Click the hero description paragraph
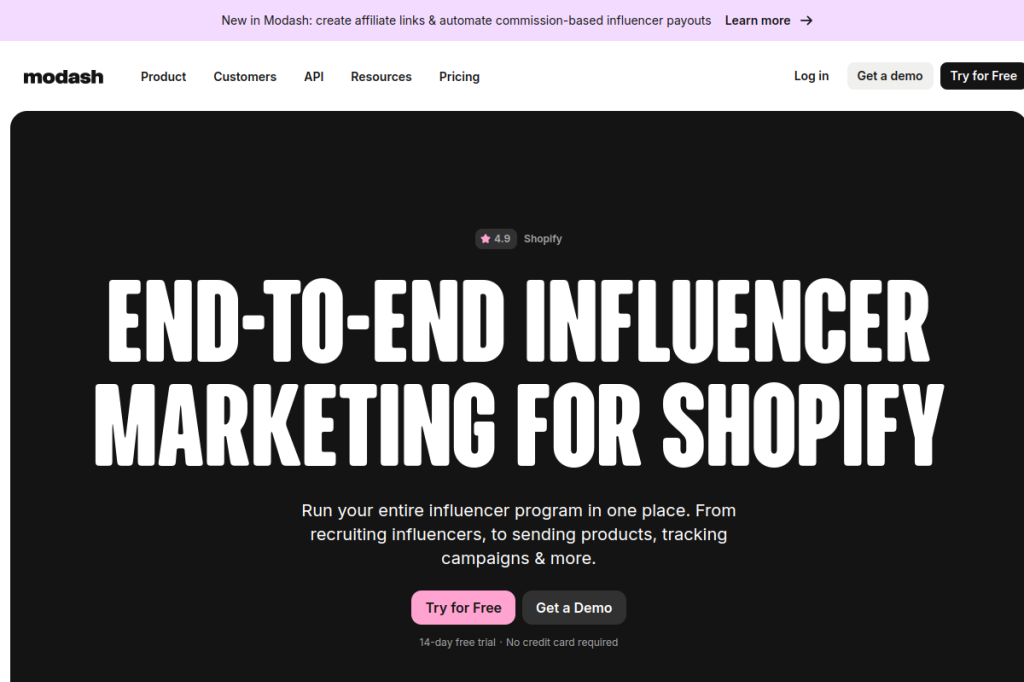The image size is (1024, 682). click(519, 534)
